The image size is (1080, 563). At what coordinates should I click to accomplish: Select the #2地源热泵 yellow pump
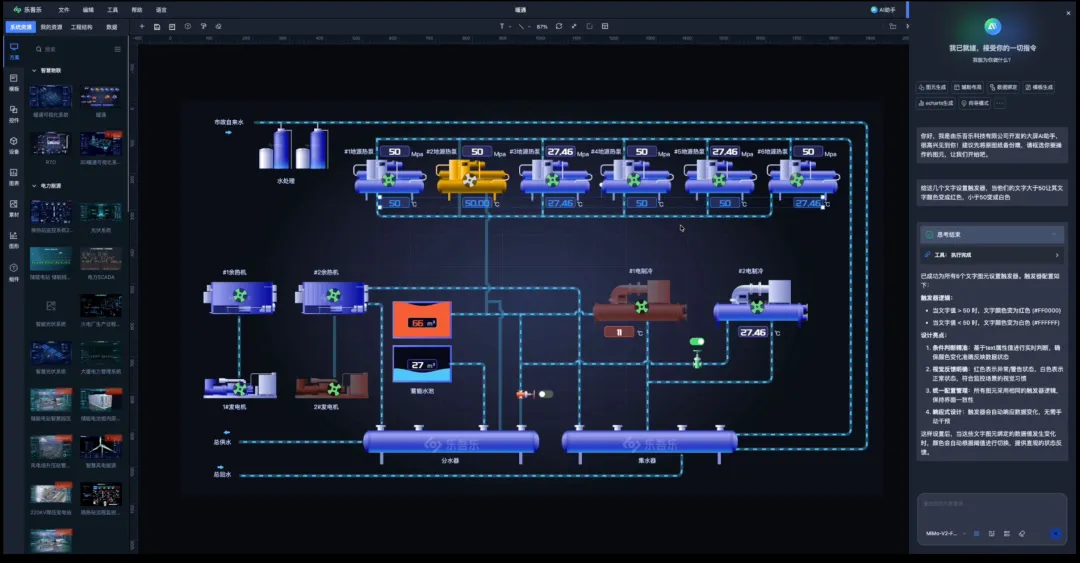(472, 178)
